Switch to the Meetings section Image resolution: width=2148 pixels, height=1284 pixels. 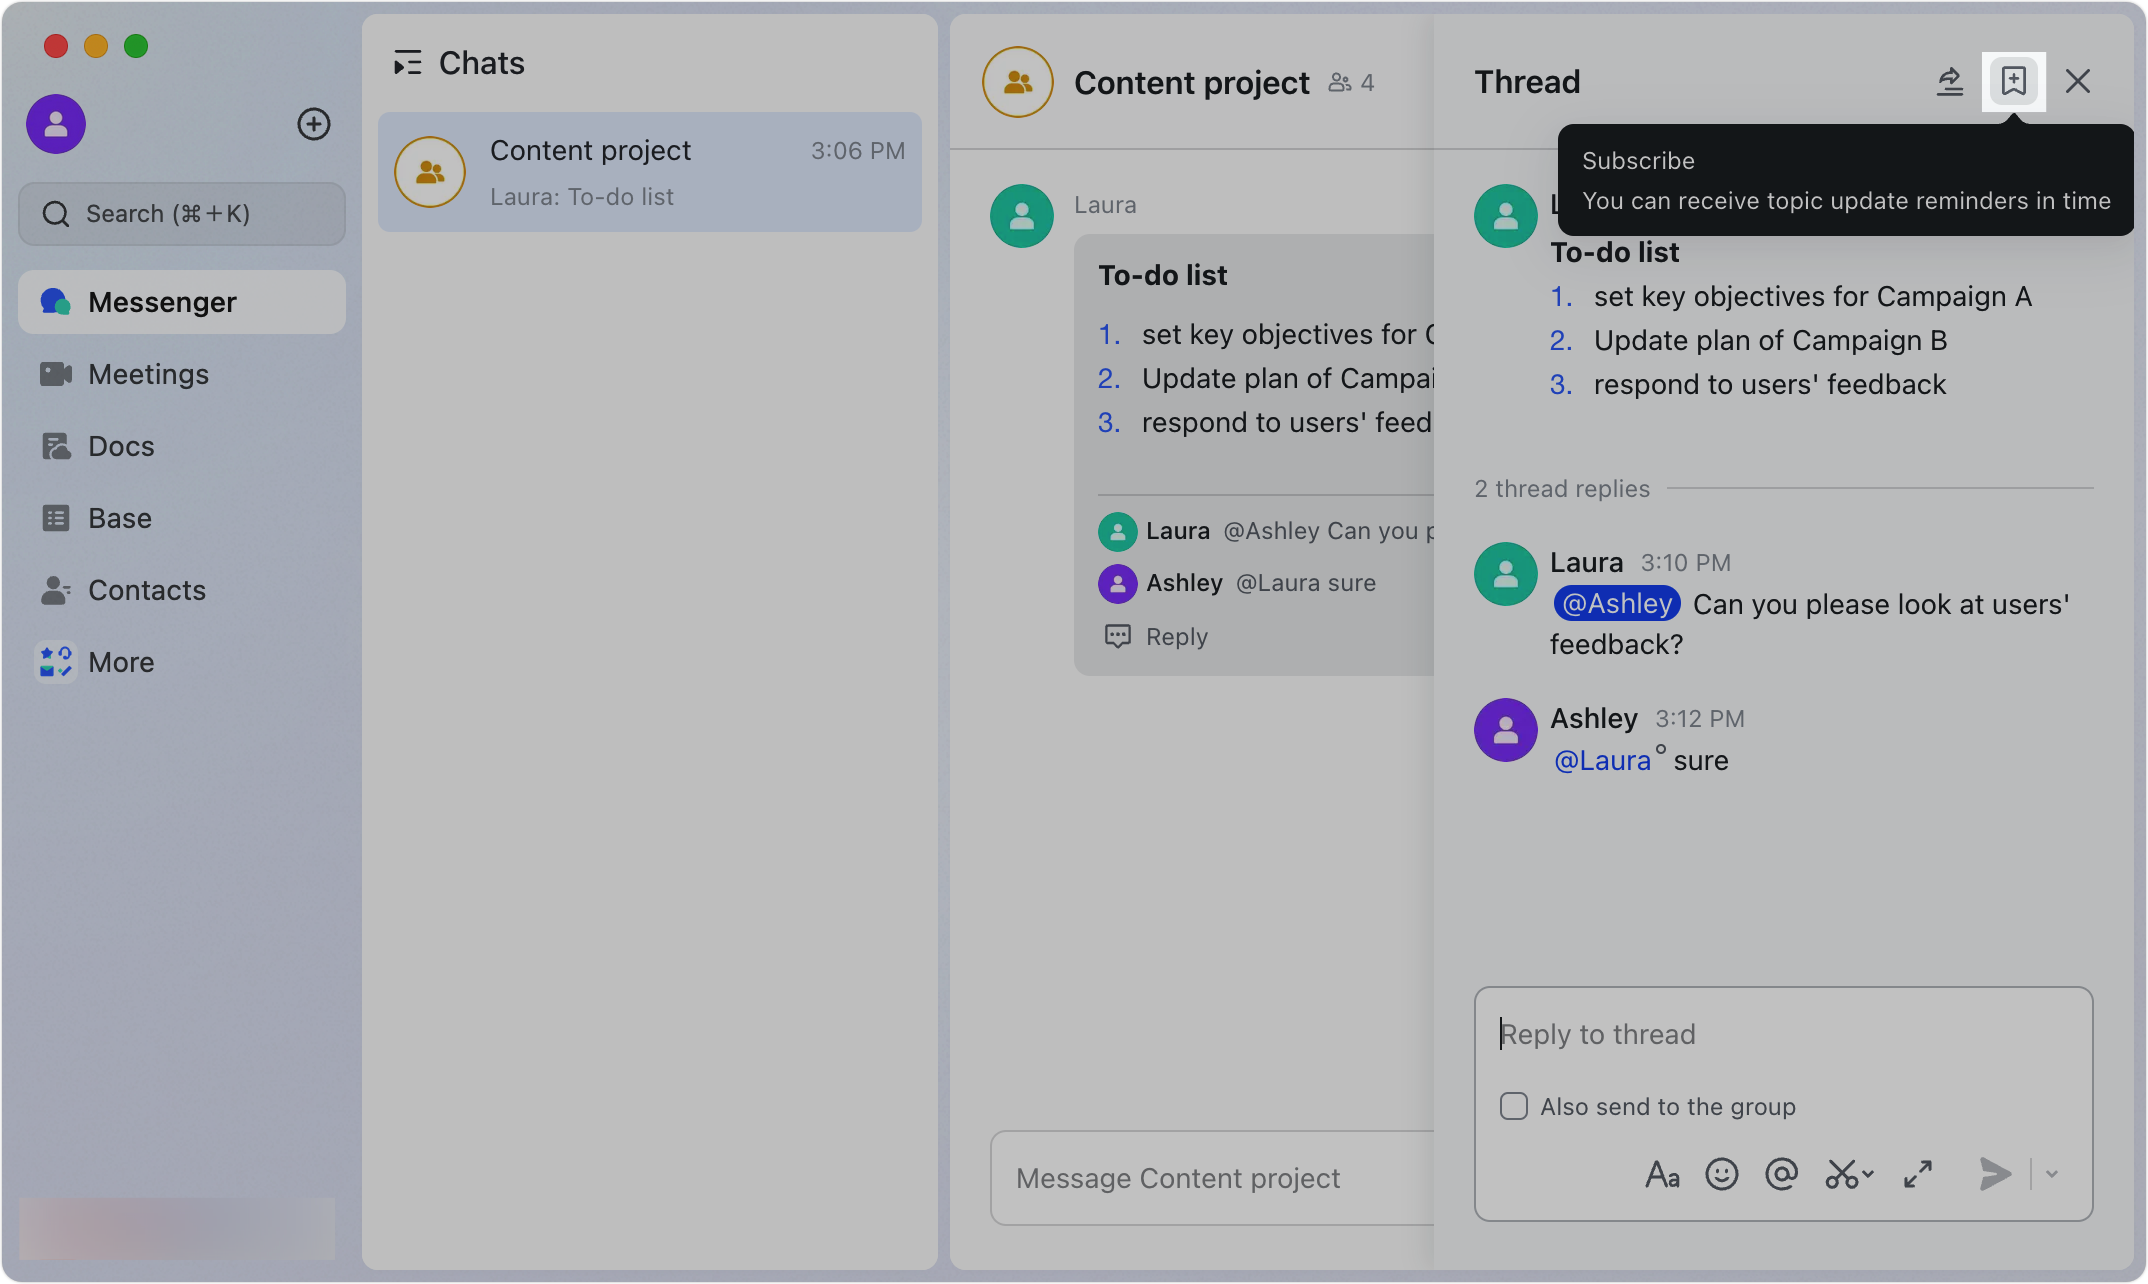click(147, 374)
